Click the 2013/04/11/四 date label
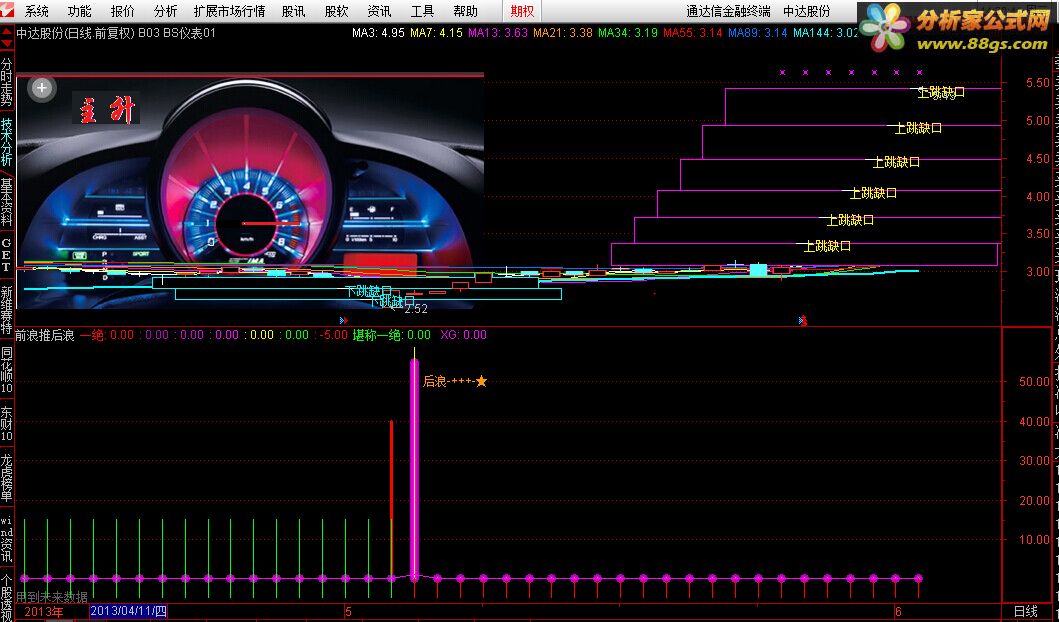The image size is (1059, 622). pos(128,612)
